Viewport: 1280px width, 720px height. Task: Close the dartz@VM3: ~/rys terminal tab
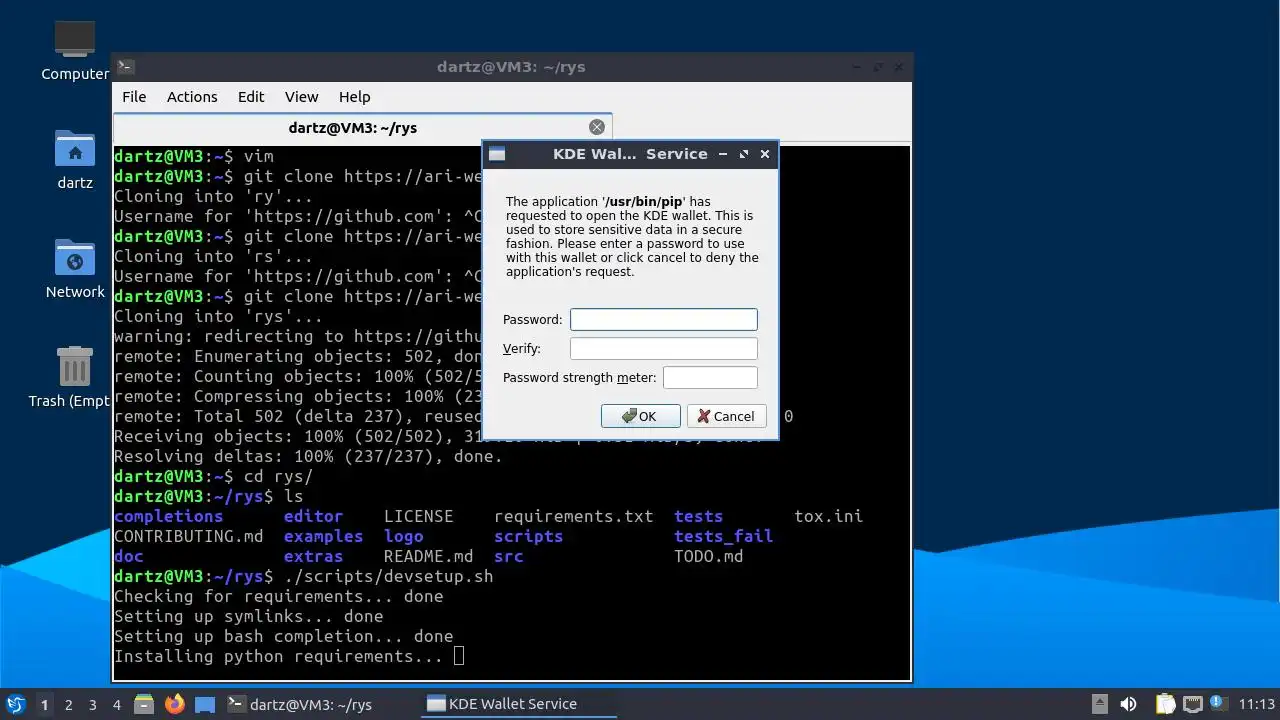pyautogui.click(x=597, y=127)
